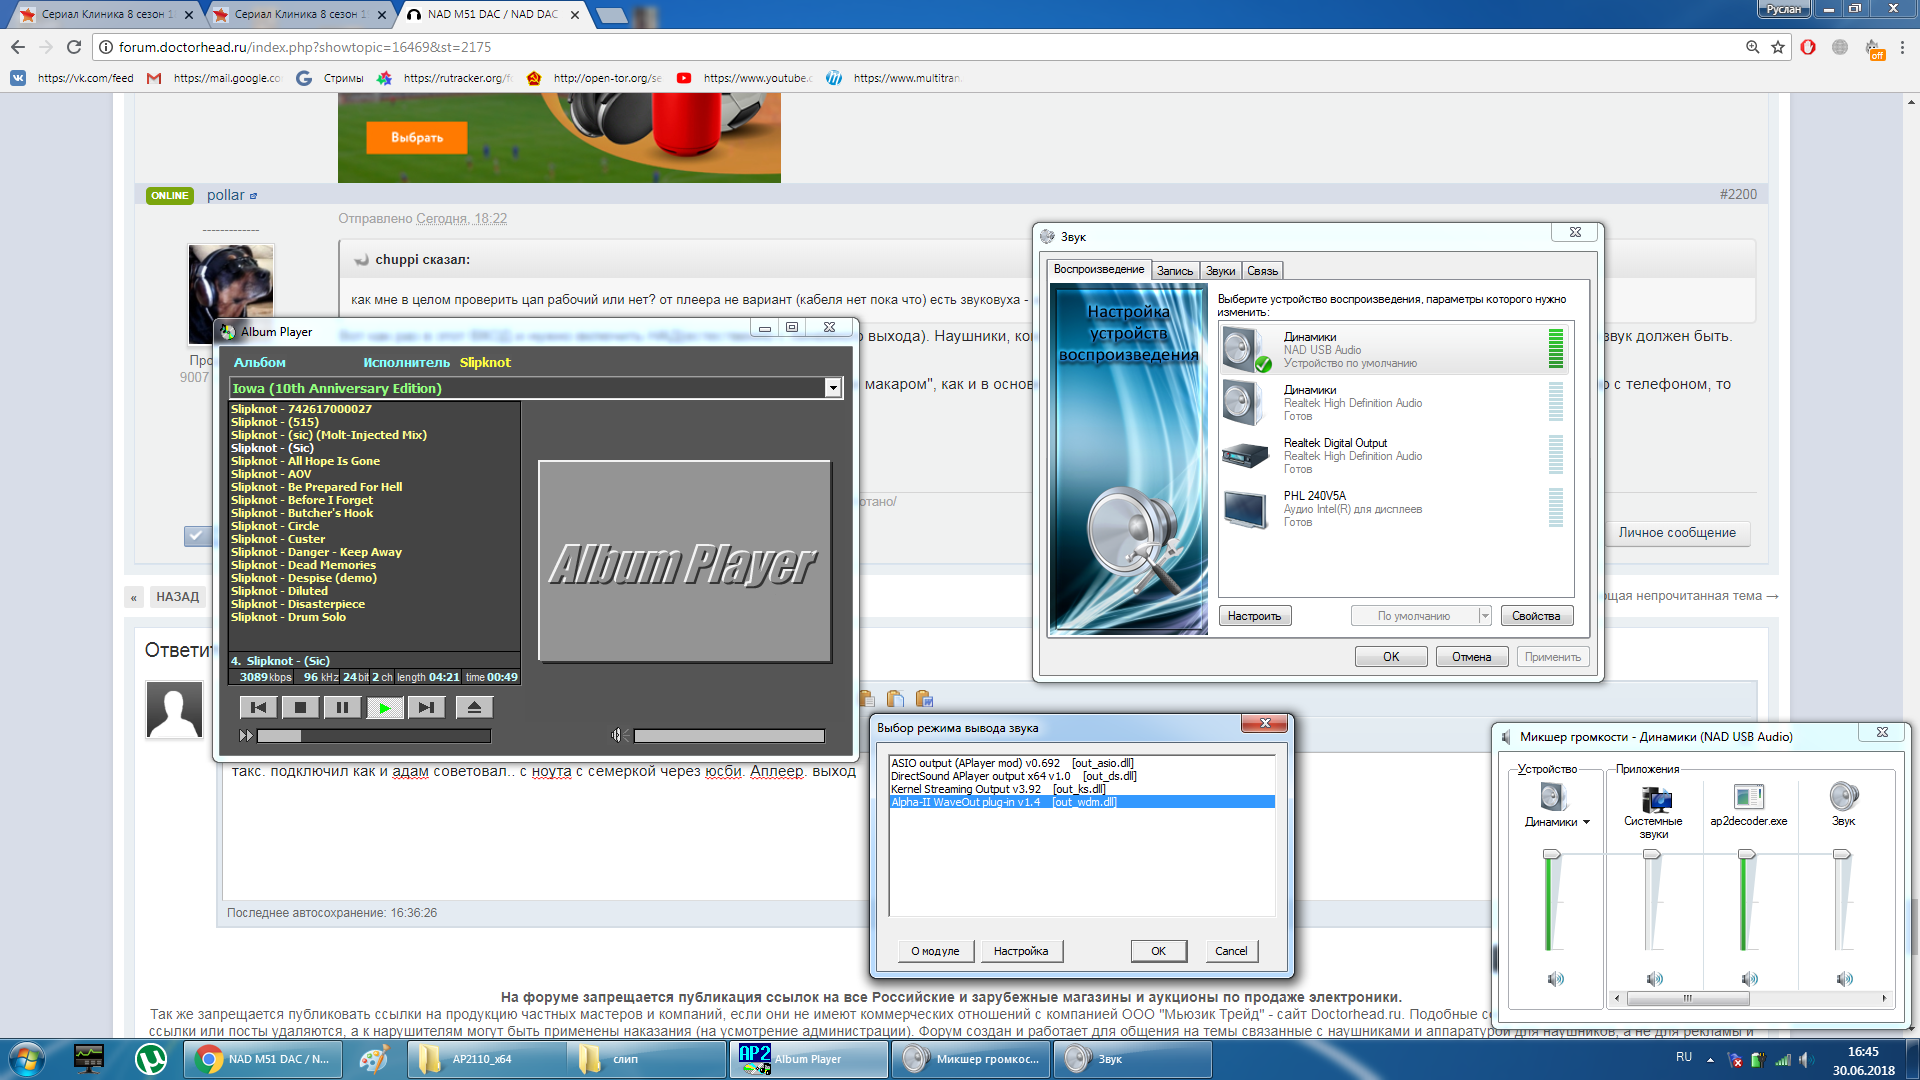Screen dimensions: 1920x1080
Task: Click Личное сообщение button
Action: 1677,533
